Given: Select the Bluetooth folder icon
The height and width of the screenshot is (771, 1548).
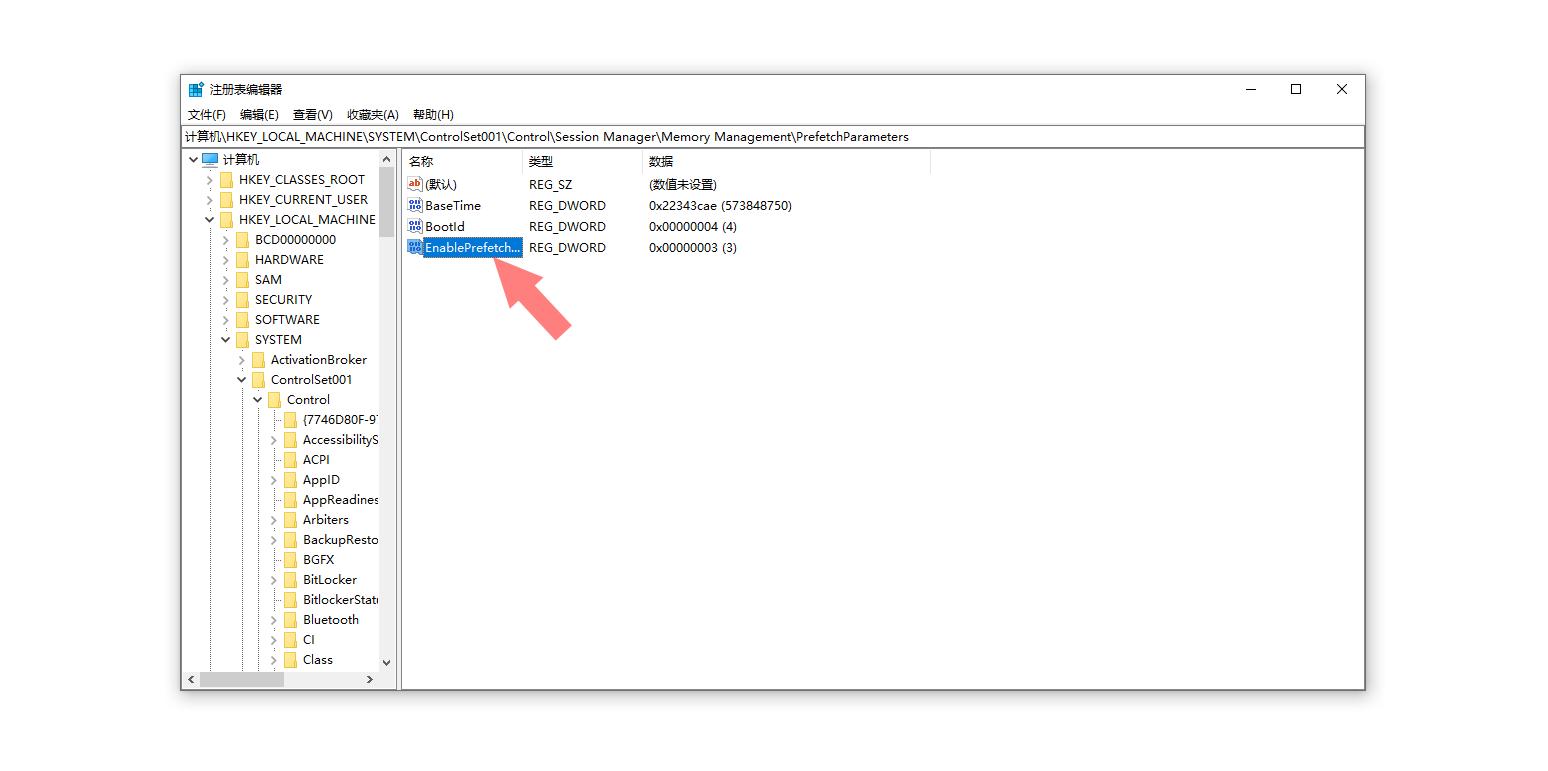Looking at the screenshot, I should 290,620.
